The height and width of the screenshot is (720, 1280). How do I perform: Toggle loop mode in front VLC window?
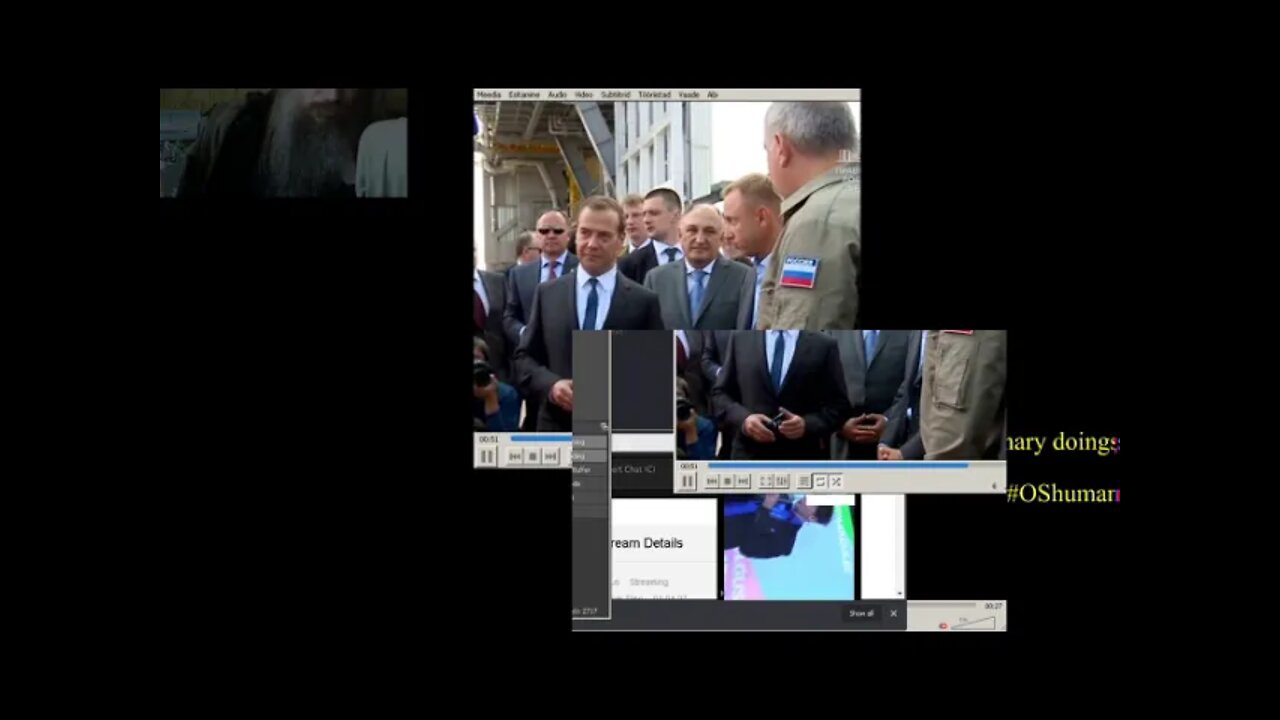coord(820,481)
